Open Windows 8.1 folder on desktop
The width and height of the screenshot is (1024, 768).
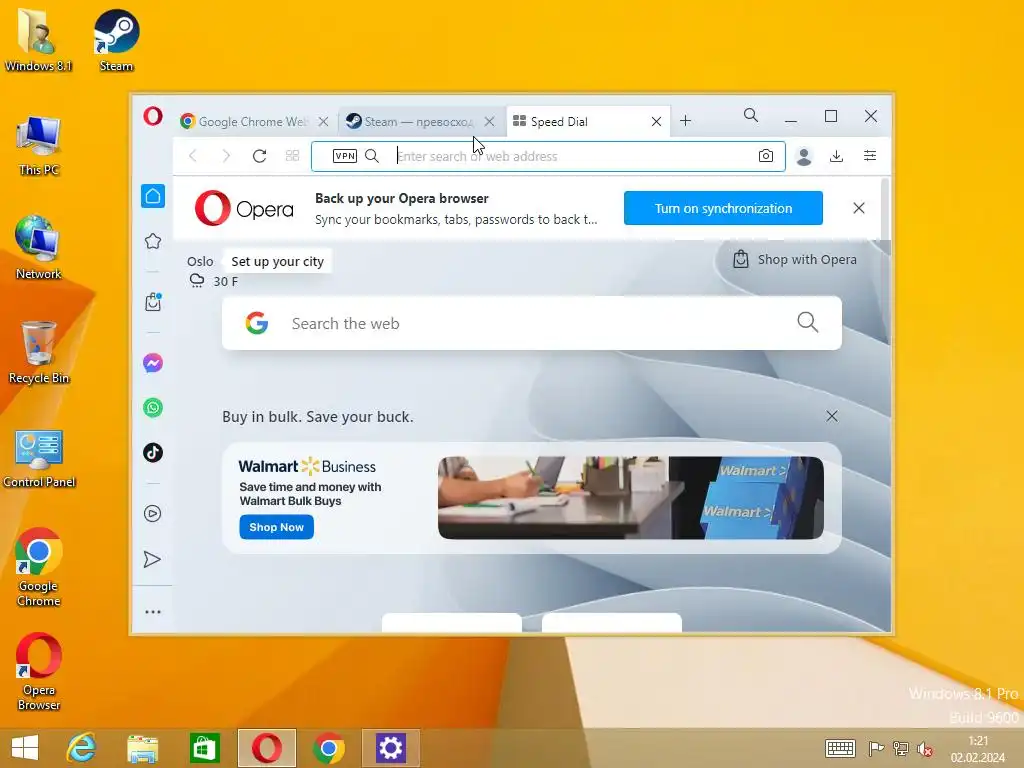(38, 40)
